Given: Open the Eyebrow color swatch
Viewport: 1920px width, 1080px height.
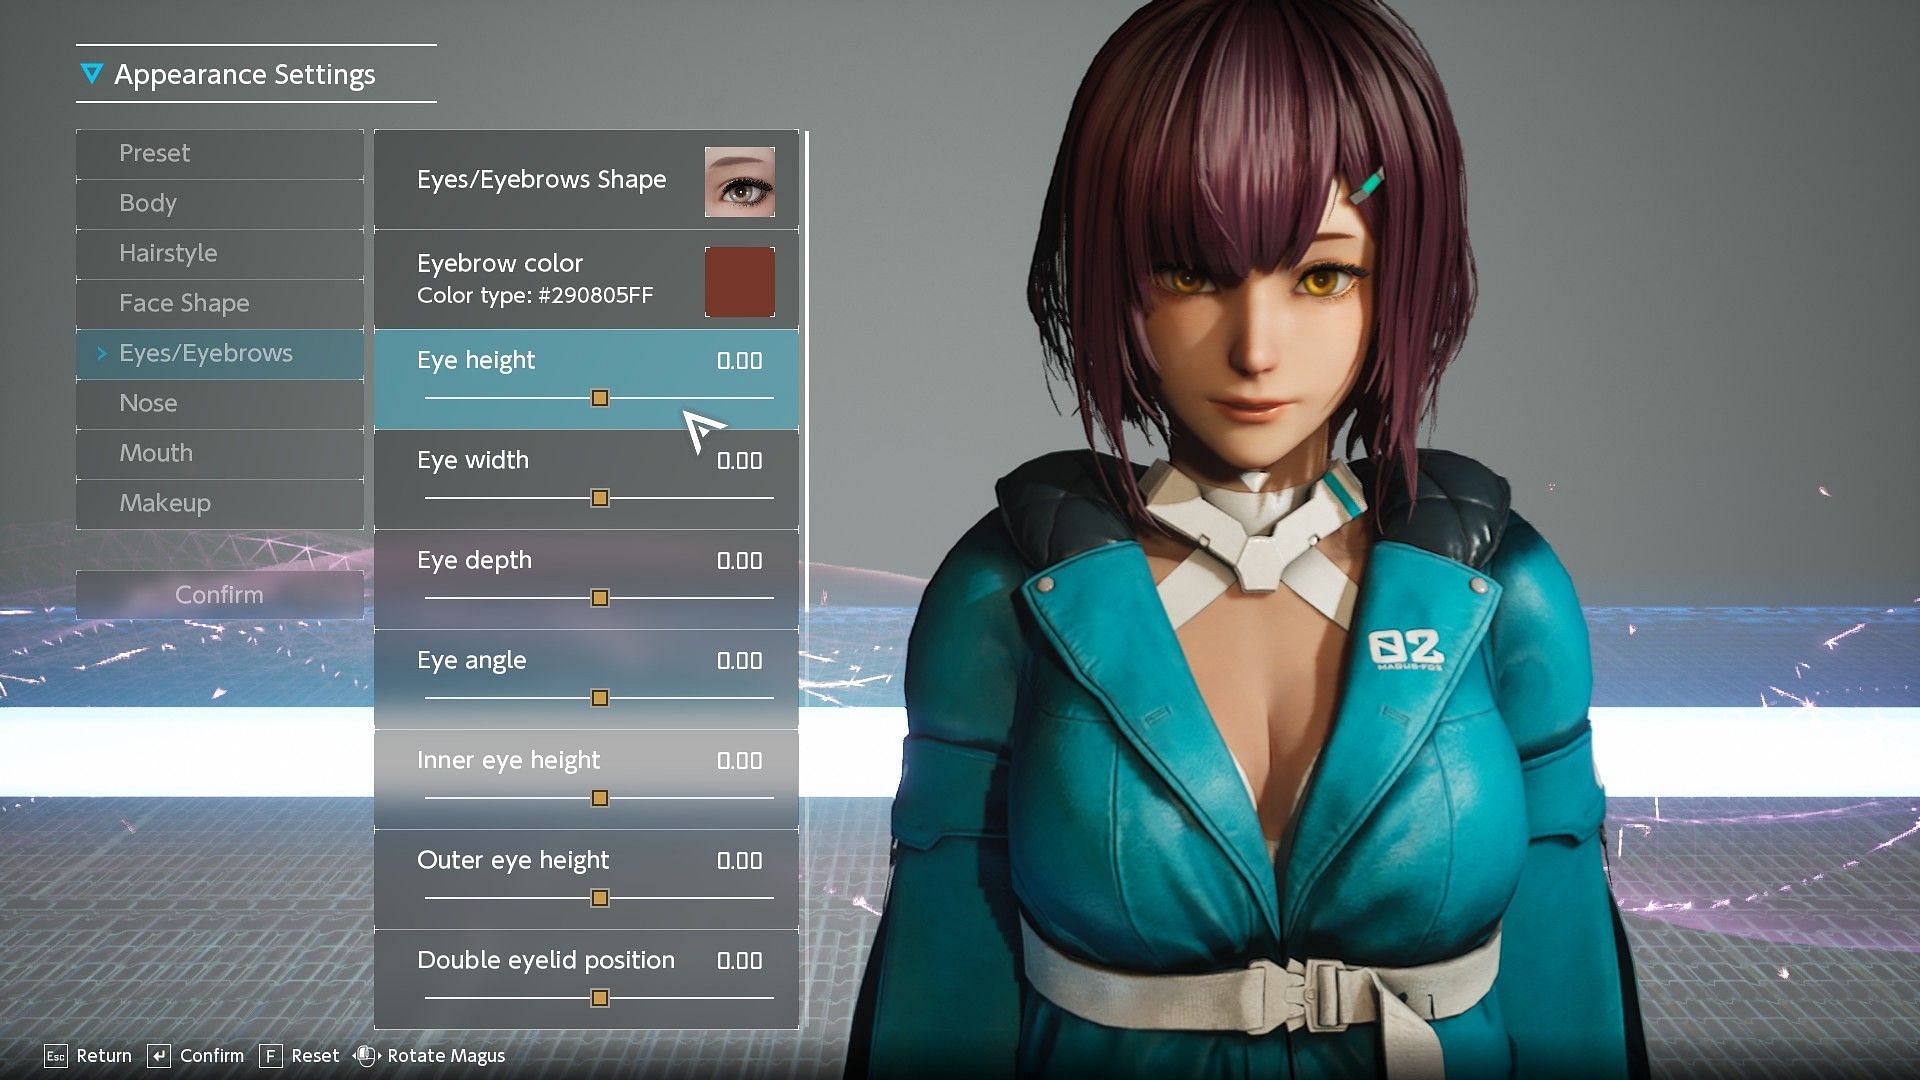Looking at the screenshot, I should (x=742, y=280).
